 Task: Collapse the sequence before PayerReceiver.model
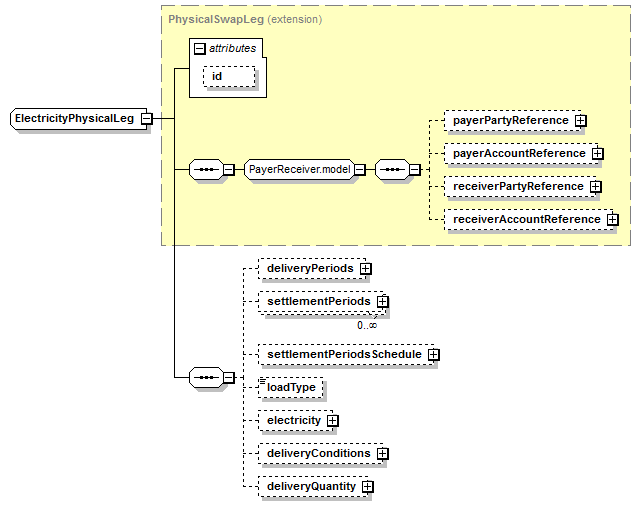pyautogui.click(x=229, y=169)
